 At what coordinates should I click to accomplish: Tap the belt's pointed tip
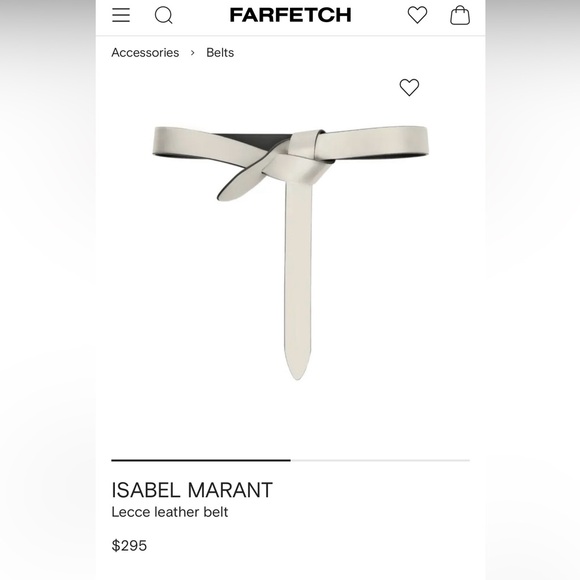pos(297,366)
